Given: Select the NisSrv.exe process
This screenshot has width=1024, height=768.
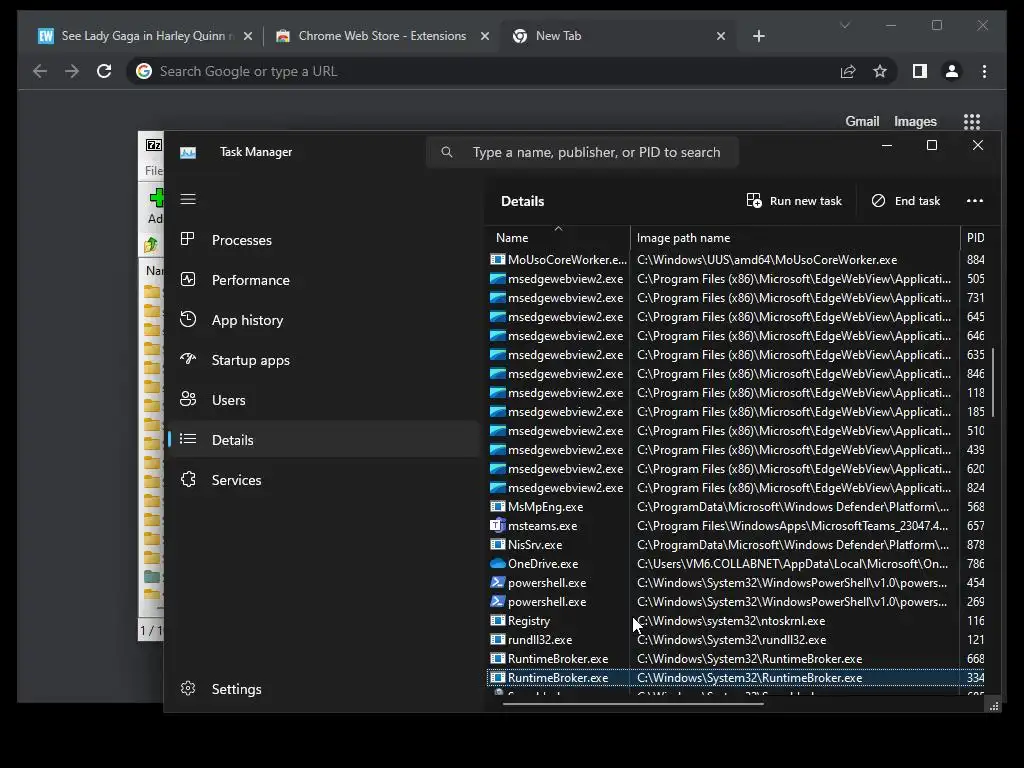Looking at the screenshot, I should coord(736,545).
